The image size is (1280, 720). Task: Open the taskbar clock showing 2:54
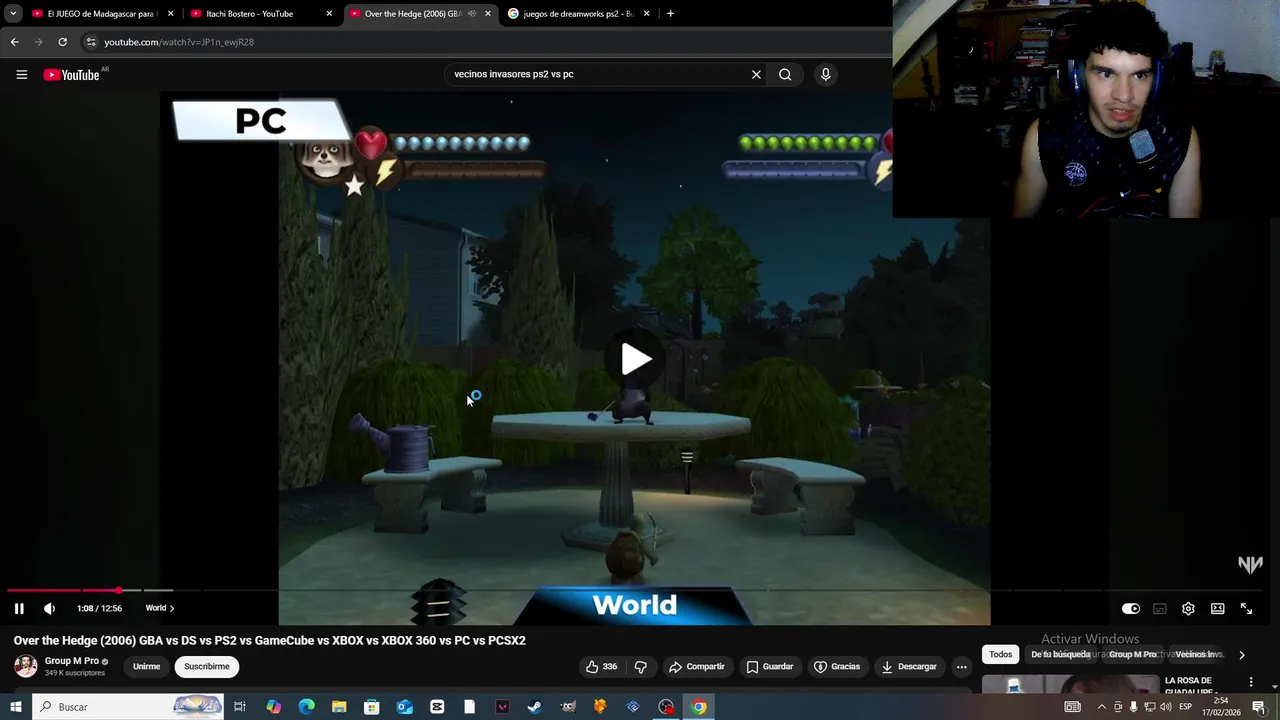pos(1220,707)
